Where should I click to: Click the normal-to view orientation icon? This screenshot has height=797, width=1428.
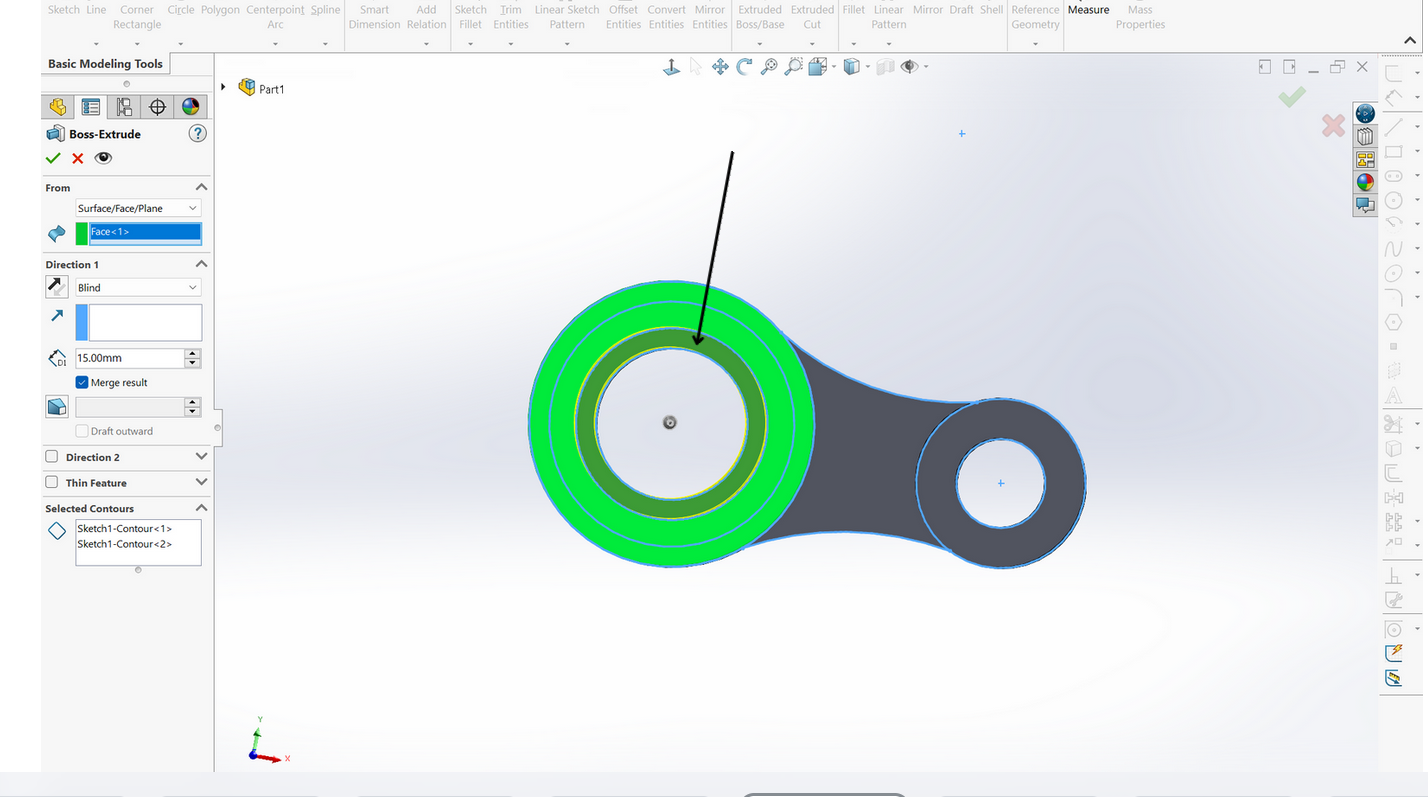(x=672, y=67)
